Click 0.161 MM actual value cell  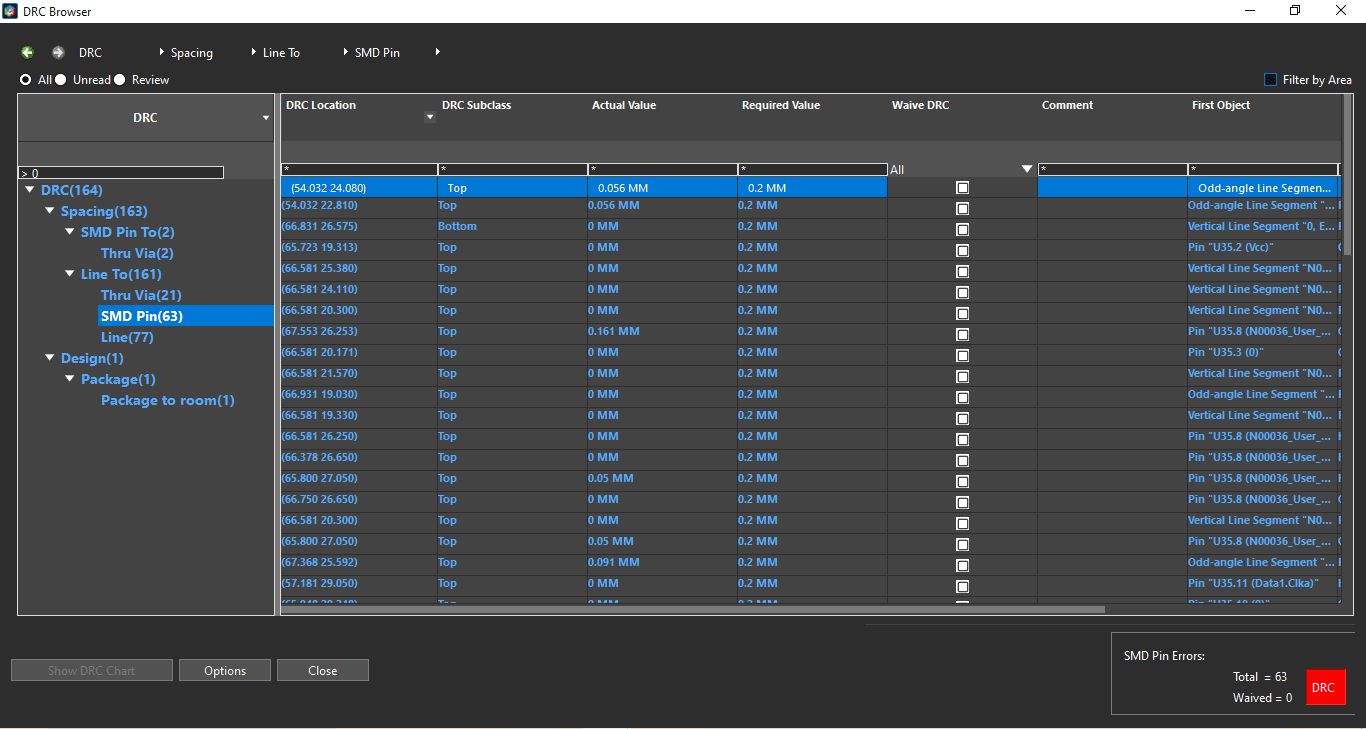click(613, 331)
